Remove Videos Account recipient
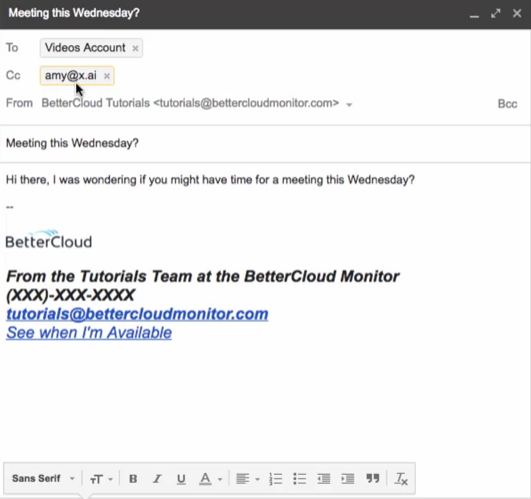The height and width of the screenshot is (499, 531). coord(135,48)
